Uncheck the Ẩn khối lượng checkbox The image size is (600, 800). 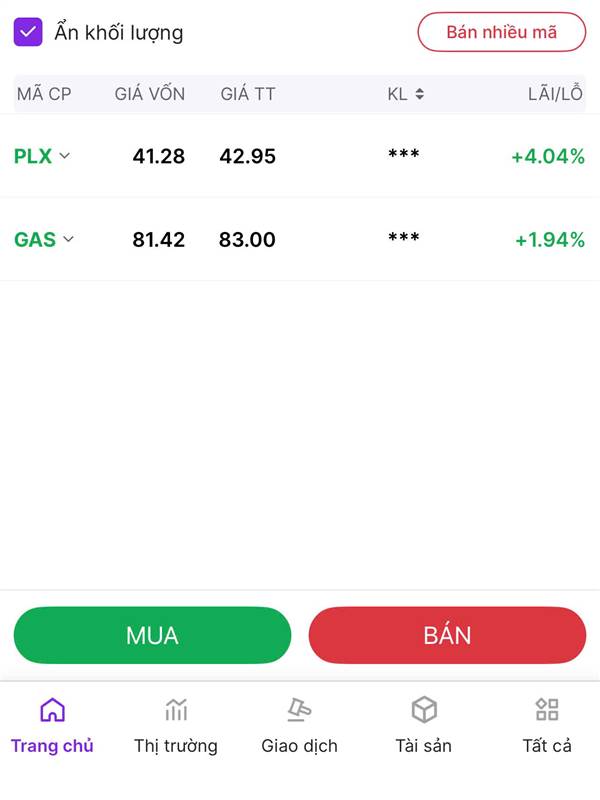pyautogui.click(x=28, y=32)
